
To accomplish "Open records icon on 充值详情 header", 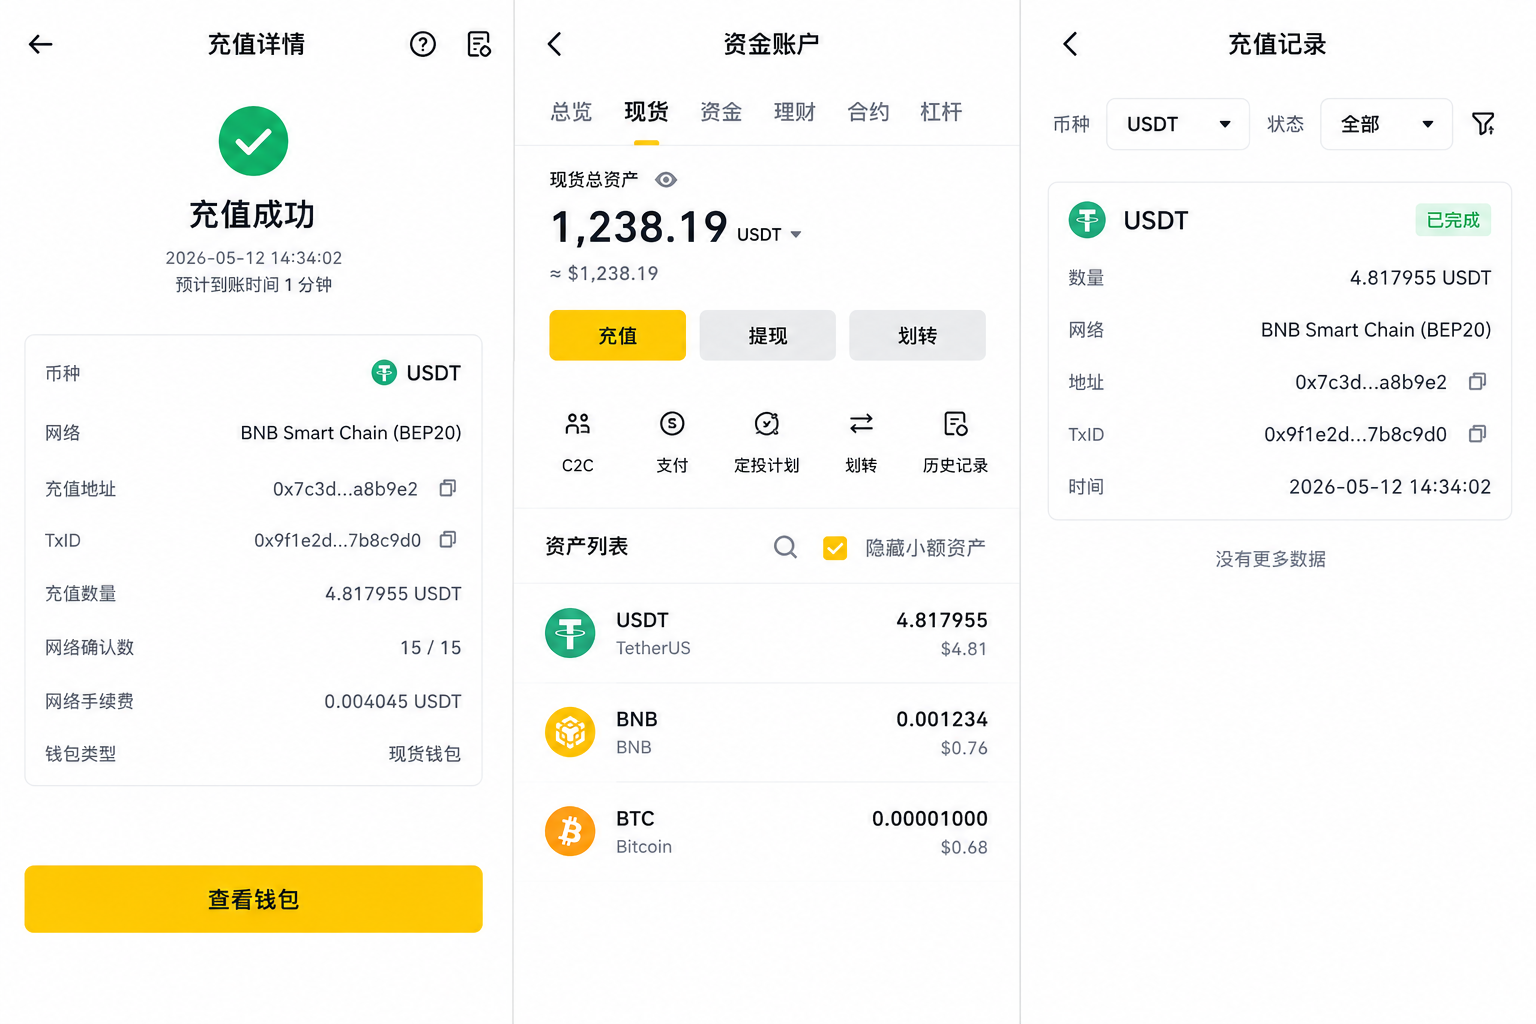I will [x=479, y=44].
